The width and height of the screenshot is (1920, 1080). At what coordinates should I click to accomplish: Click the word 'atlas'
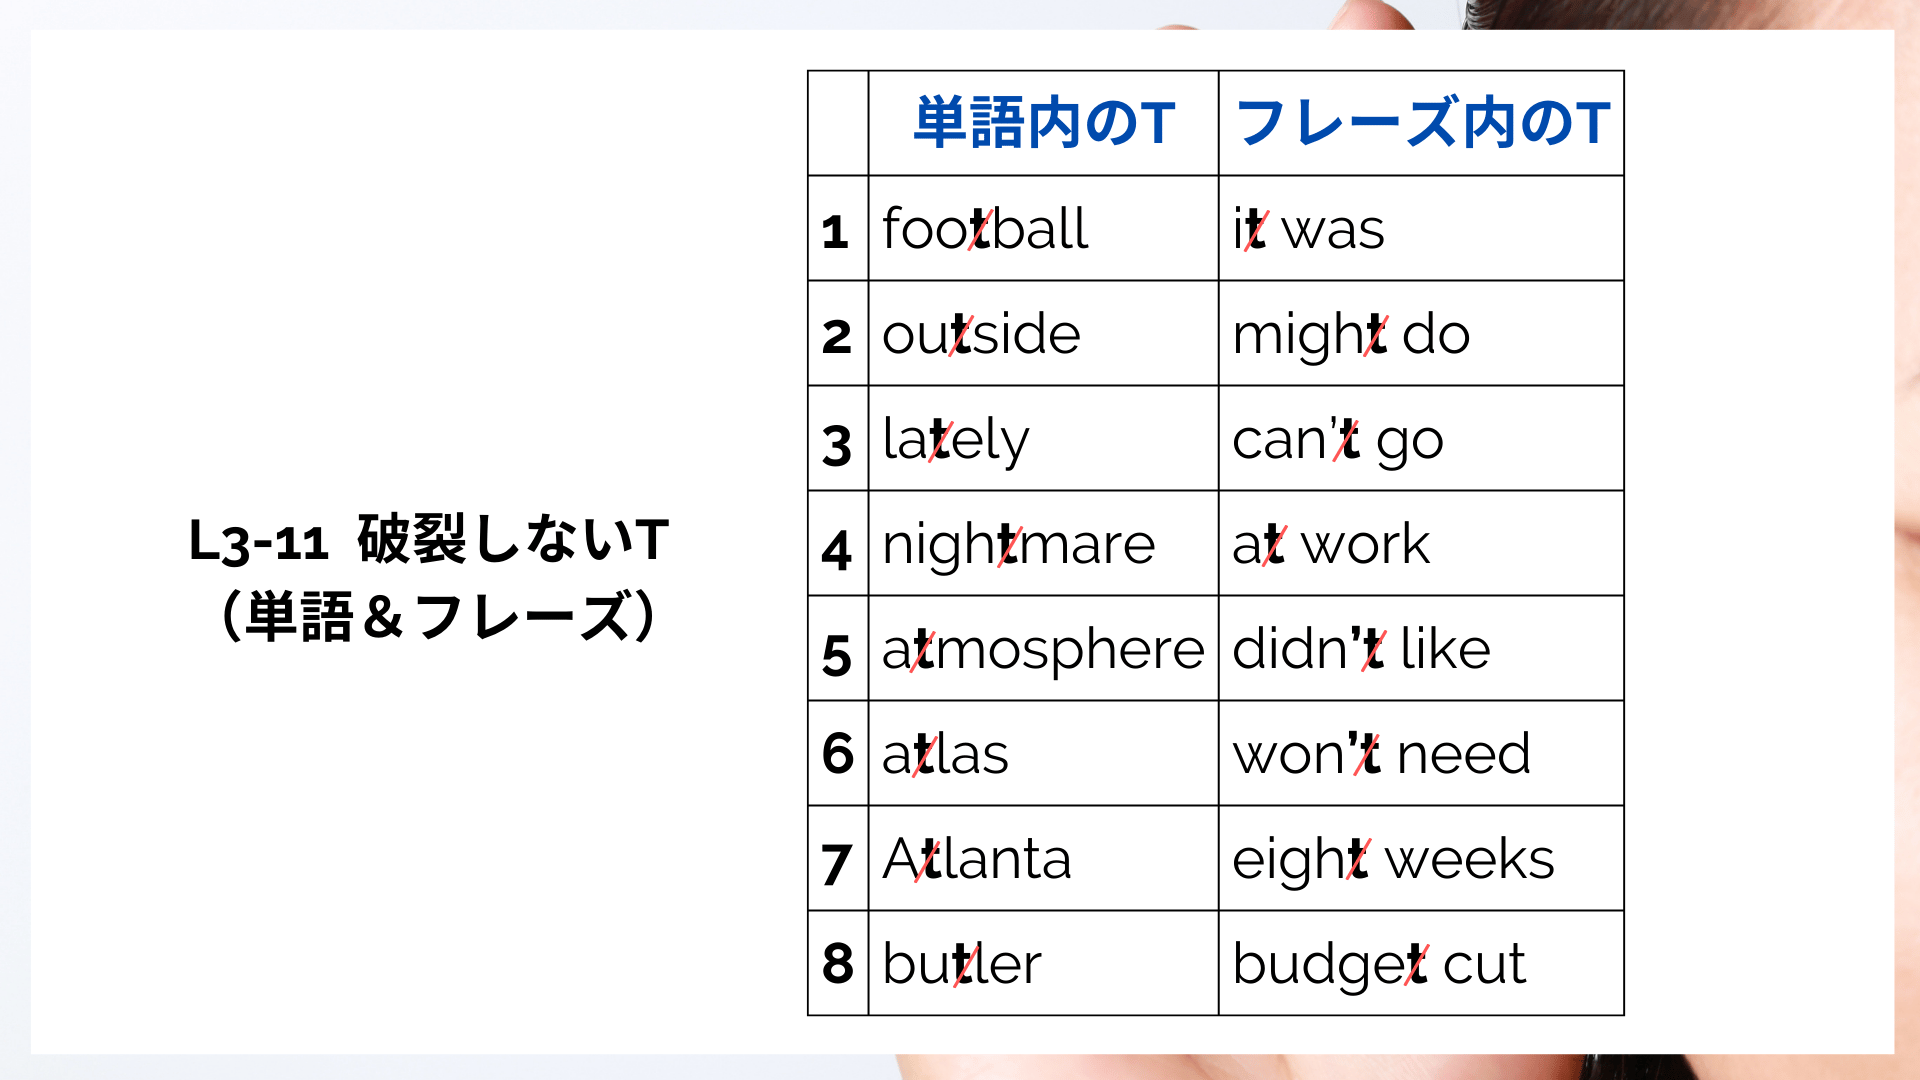click(x=945, y=754)
